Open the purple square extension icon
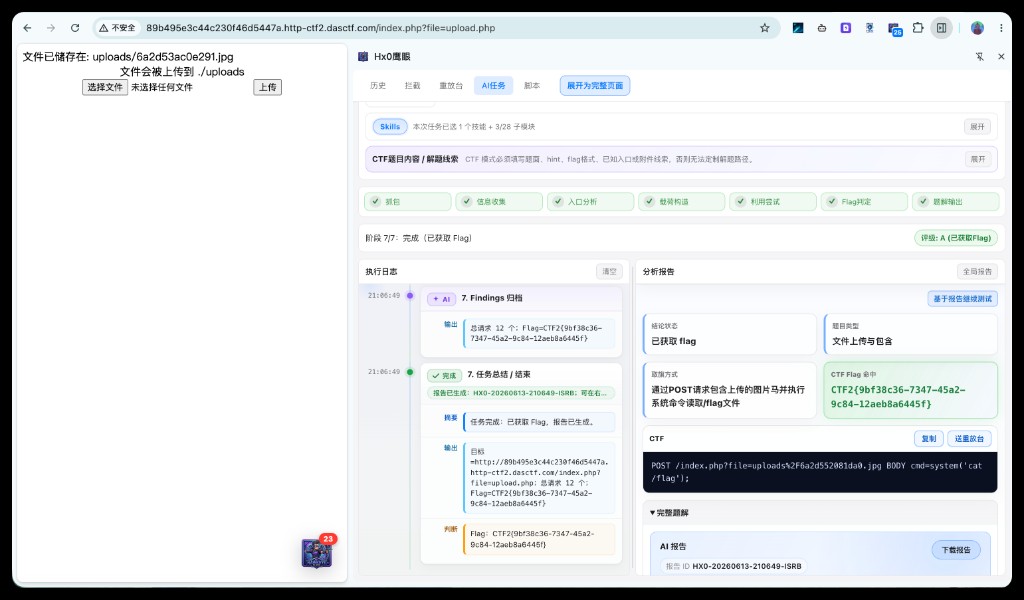 click(x=846, y=28)
